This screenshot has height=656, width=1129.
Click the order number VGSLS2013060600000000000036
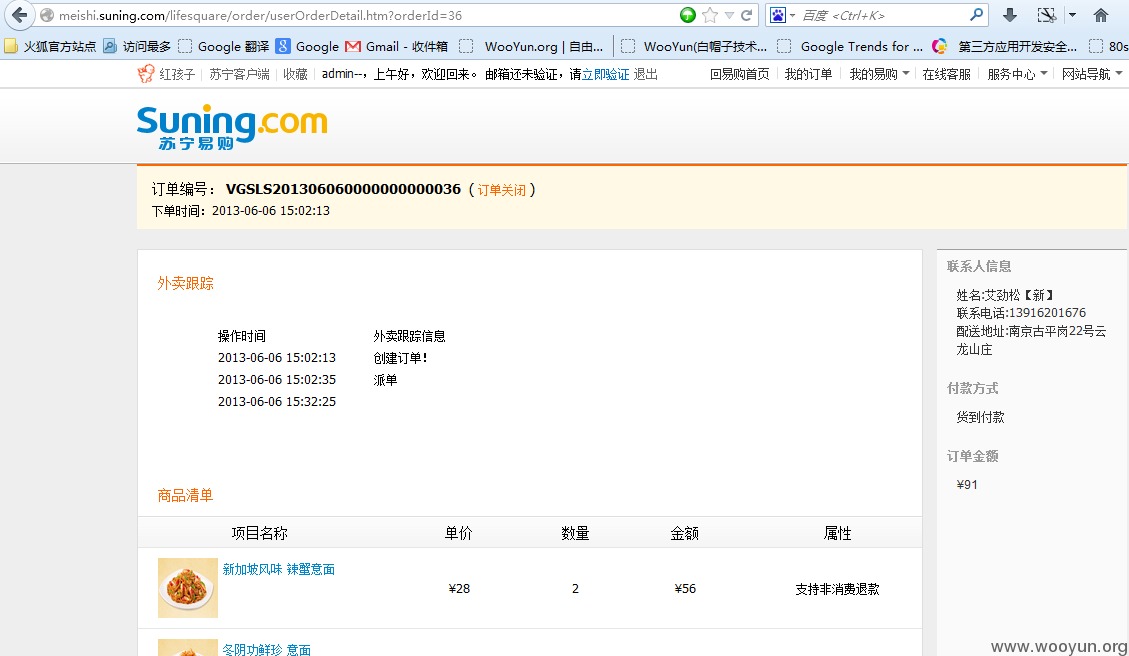point(343,189)
